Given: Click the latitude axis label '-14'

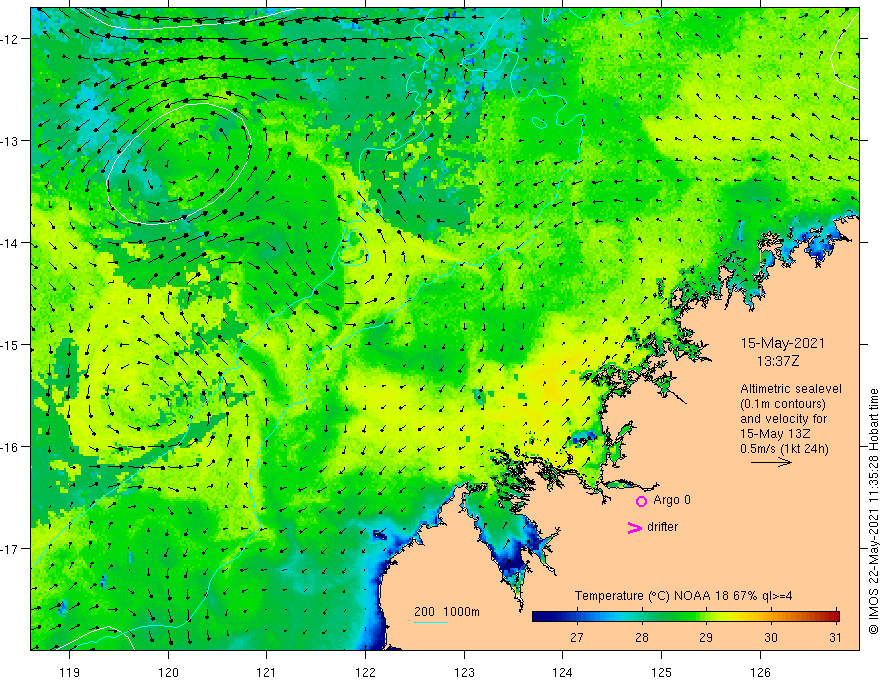Looking at the screenshot, I should click(x=9, y=243).
